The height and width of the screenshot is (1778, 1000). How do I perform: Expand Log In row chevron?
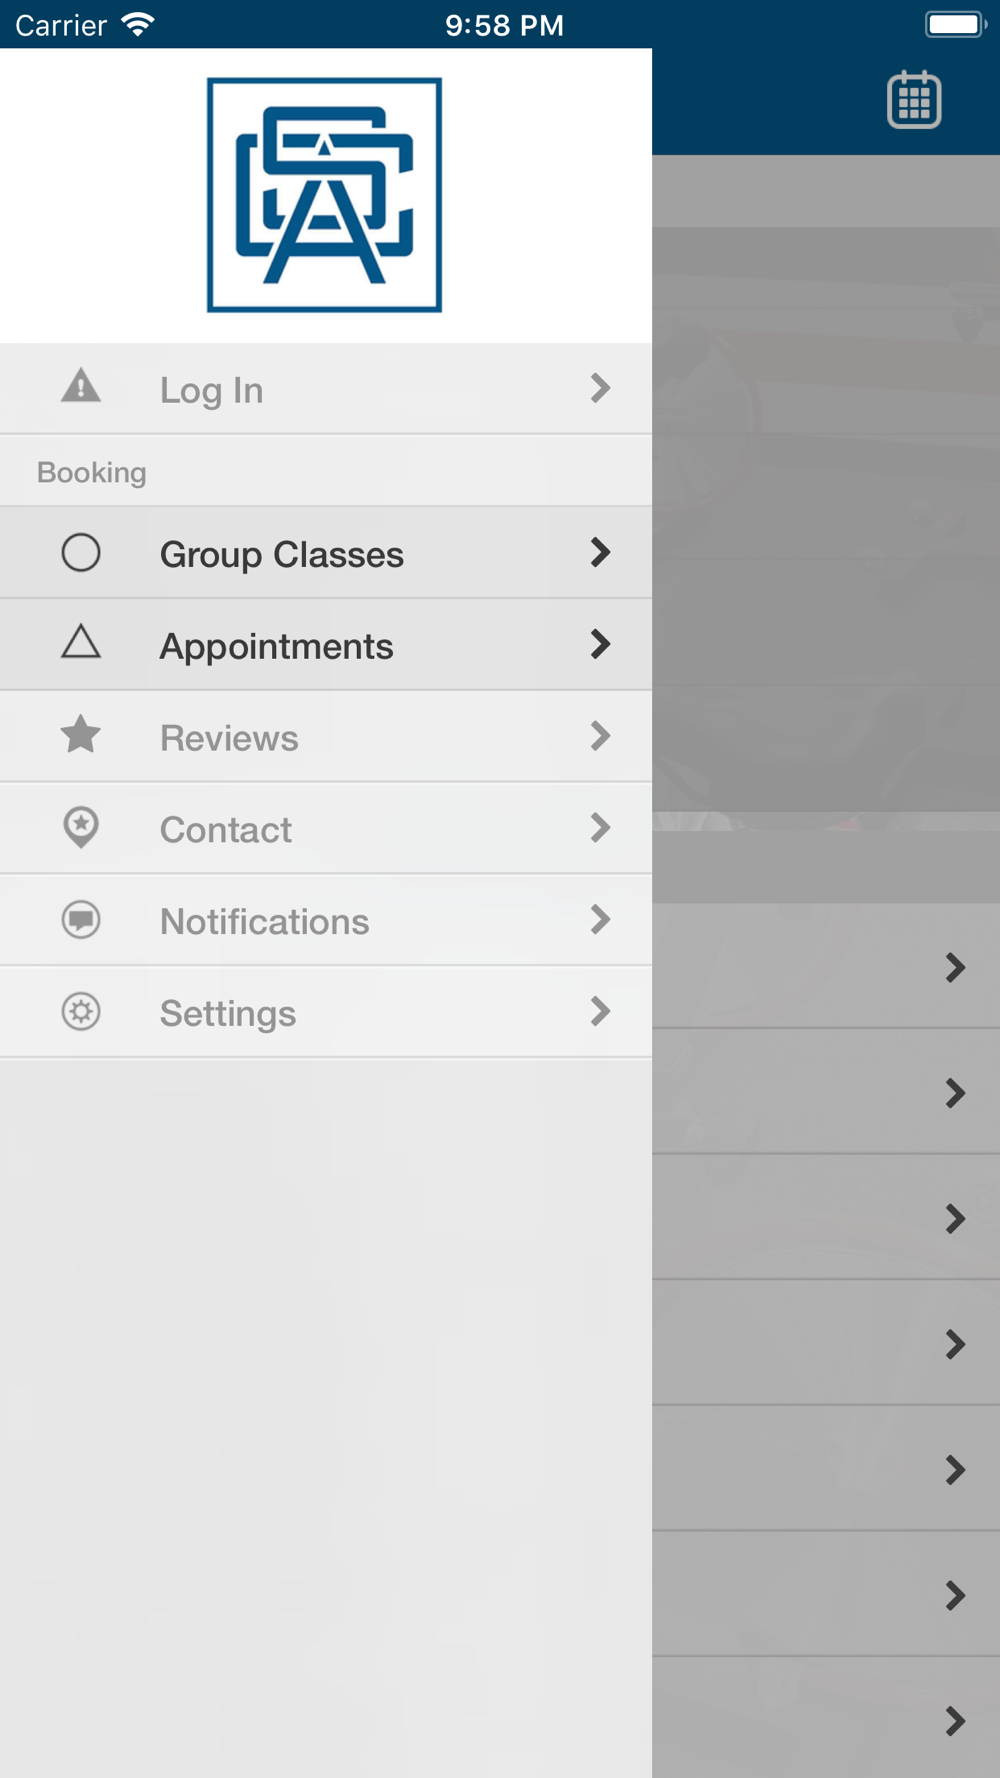[x=600, y=388]
